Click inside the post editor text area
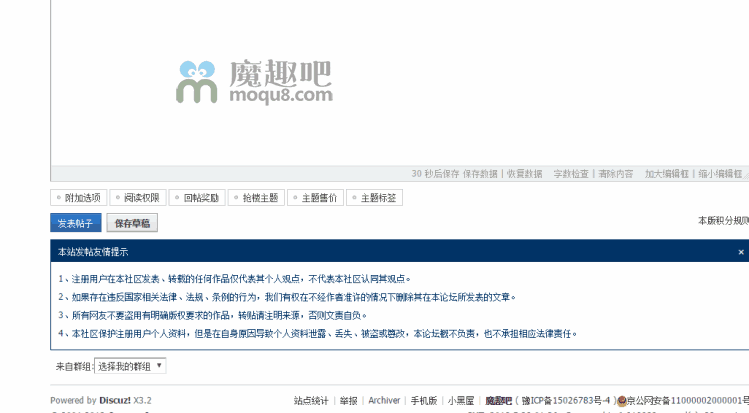The height and width of the screenshot is (413, 749). 399,82
